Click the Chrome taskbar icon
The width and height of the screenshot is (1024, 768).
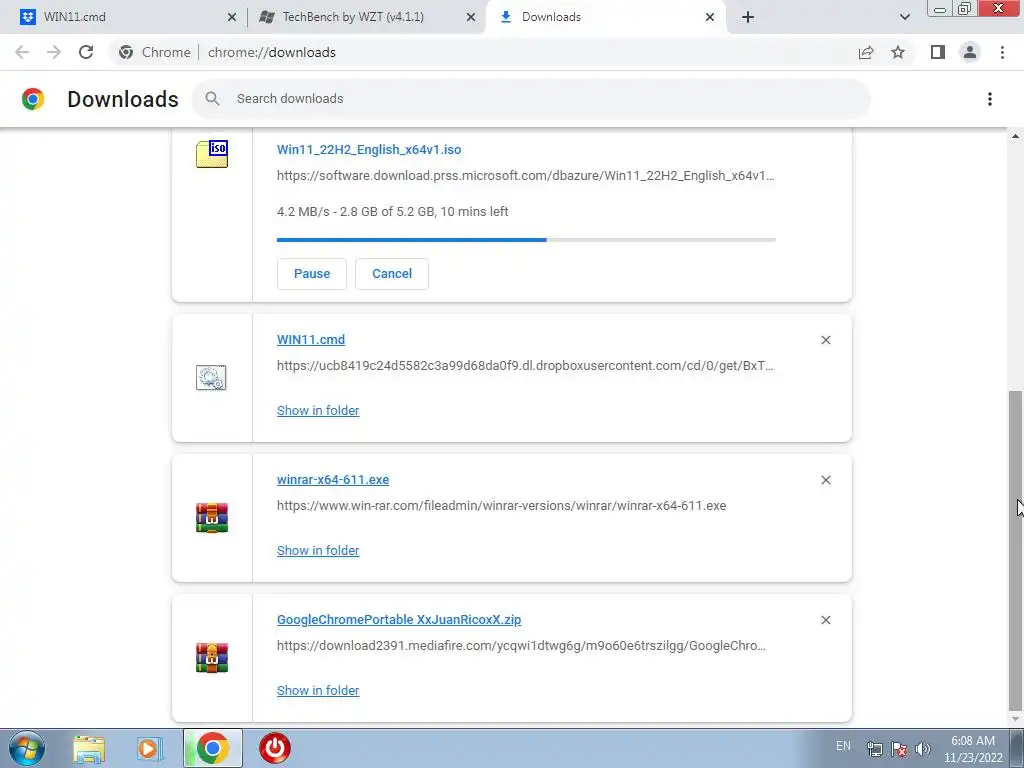point(212,748)
